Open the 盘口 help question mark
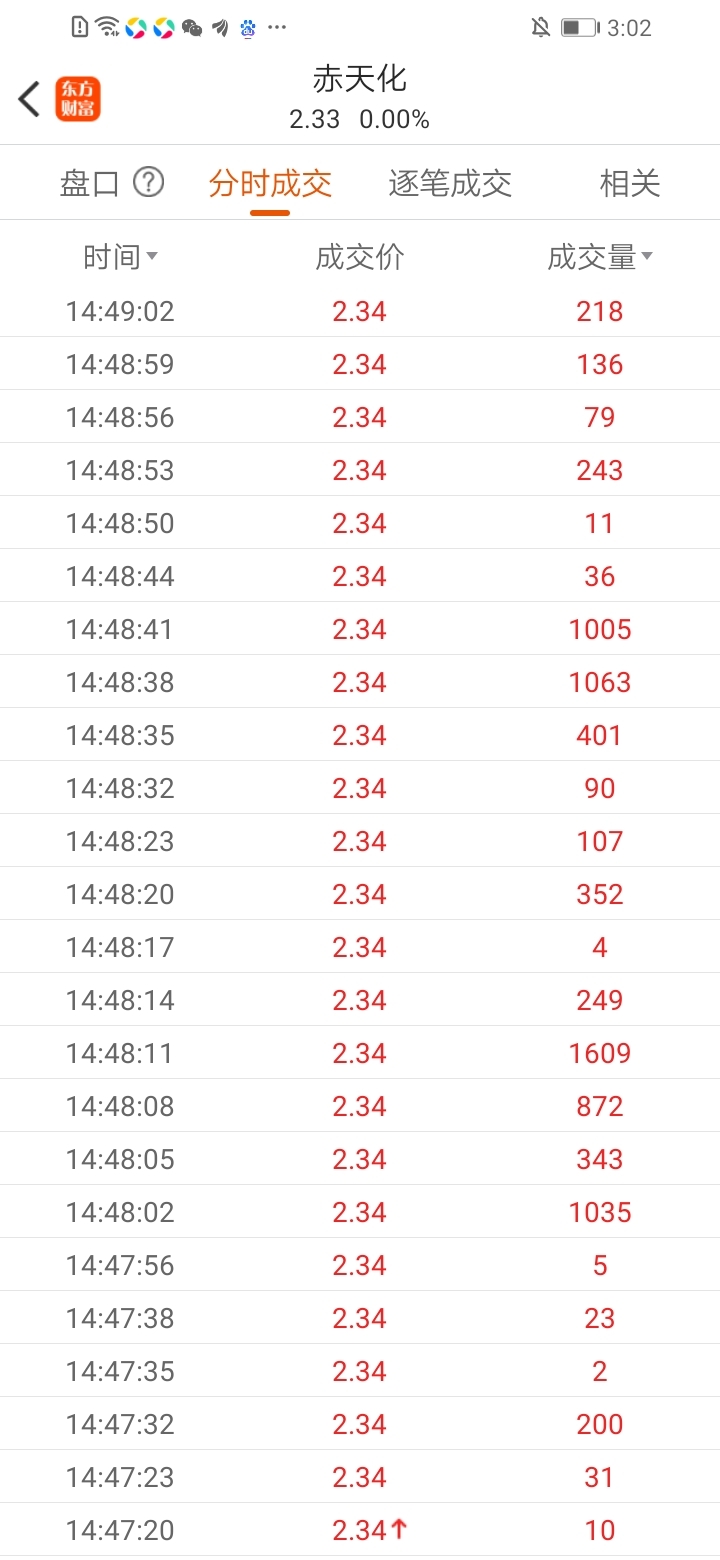Viewport: 720px width, 1560px height. pos(148,182)
